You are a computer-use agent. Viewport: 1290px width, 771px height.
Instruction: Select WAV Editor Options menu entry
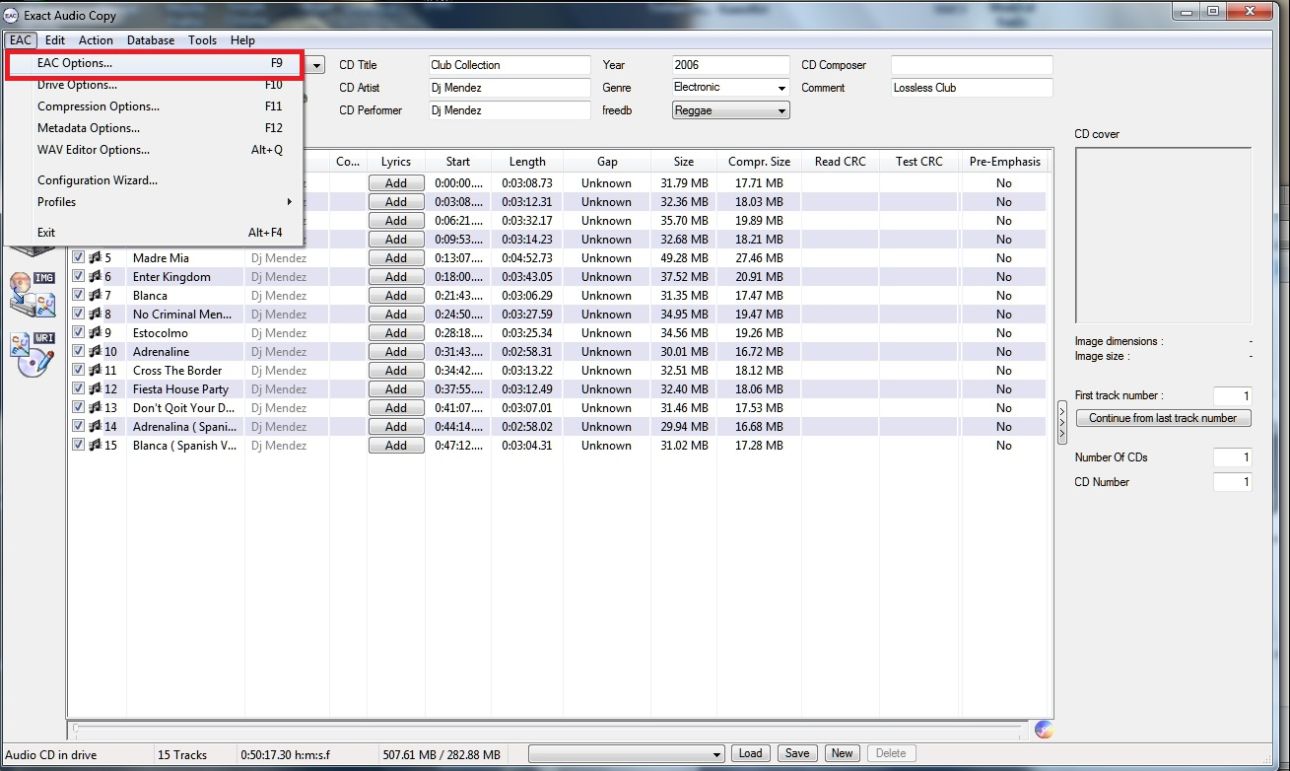154,150
